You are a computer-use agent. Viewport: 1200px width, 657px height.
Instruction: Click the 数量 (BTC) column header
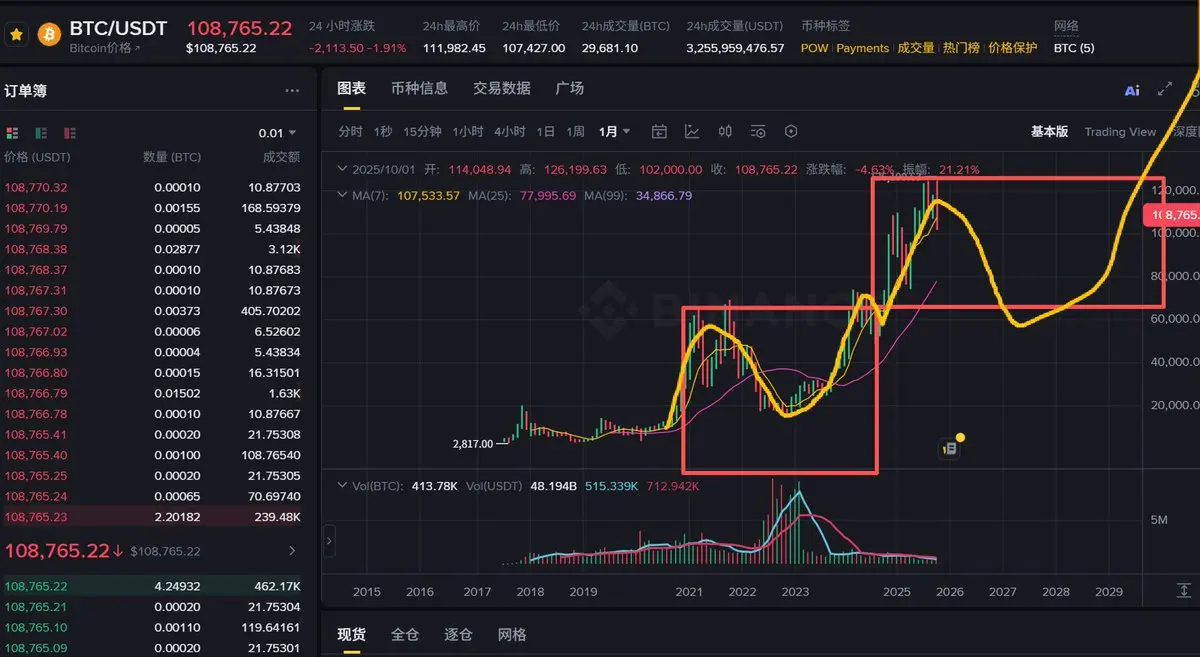(x=171, y=157)
